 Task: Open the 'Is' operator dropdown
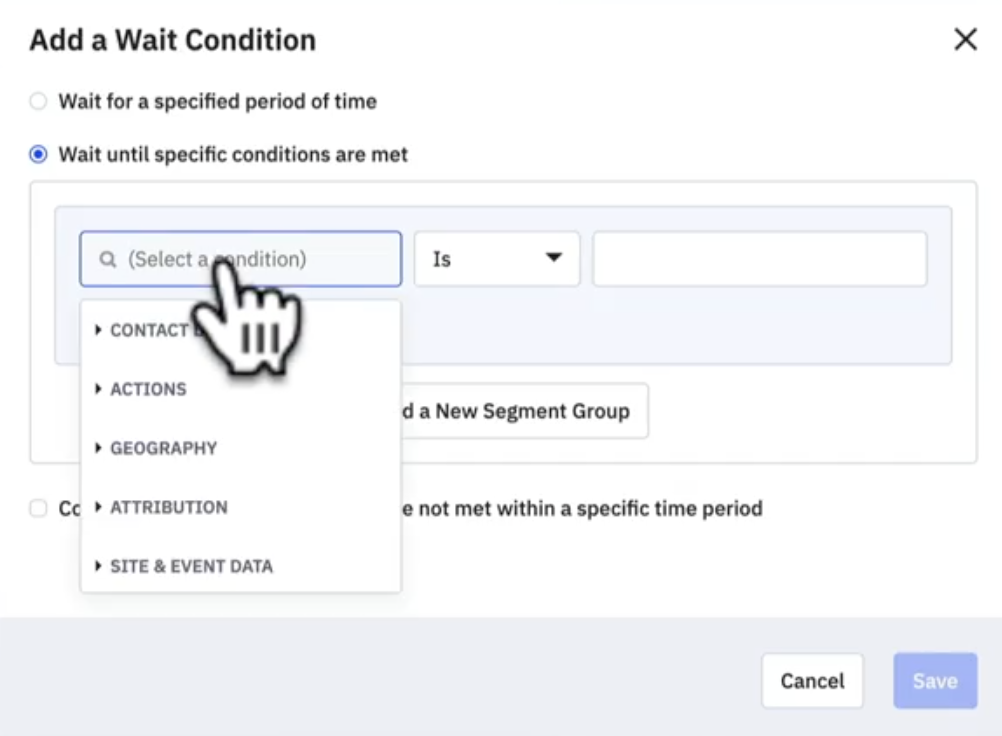coord(496,259)
